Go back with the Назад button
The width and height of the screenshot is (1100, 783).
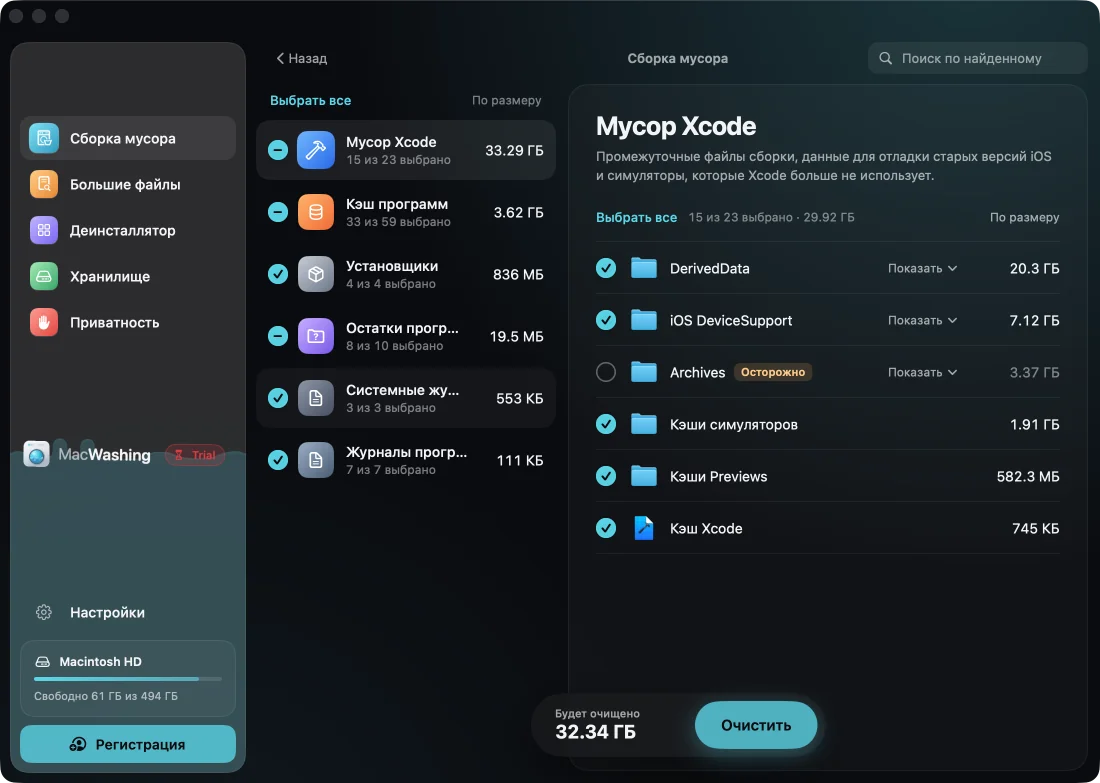point(302,58)
